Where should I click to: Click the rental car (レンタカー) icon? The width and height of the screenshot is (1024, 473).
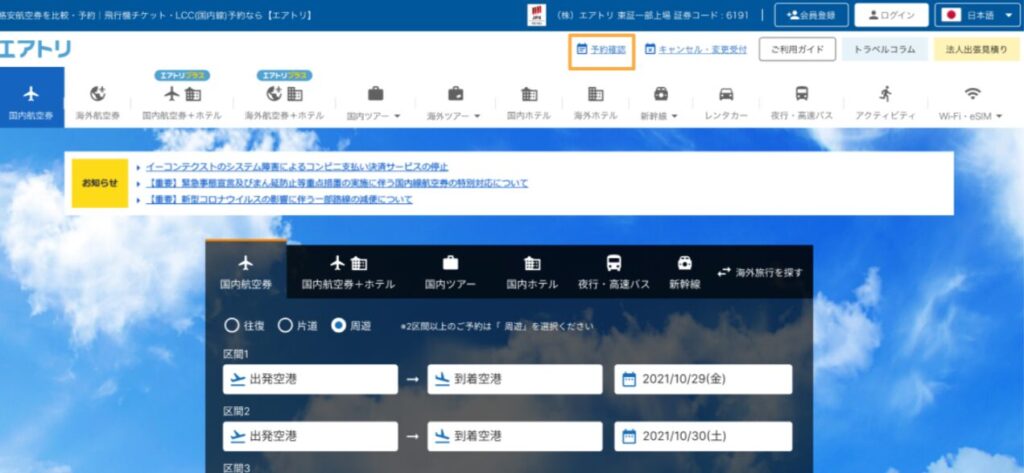click(x=726, y=95)
